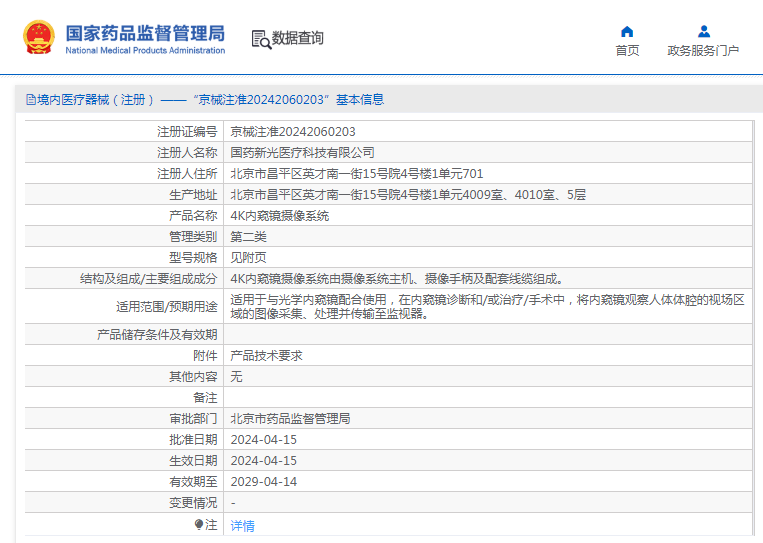
Task: Click the 政务服务门户 user icon
Action: pyautogui.click(x=704, y=32)
